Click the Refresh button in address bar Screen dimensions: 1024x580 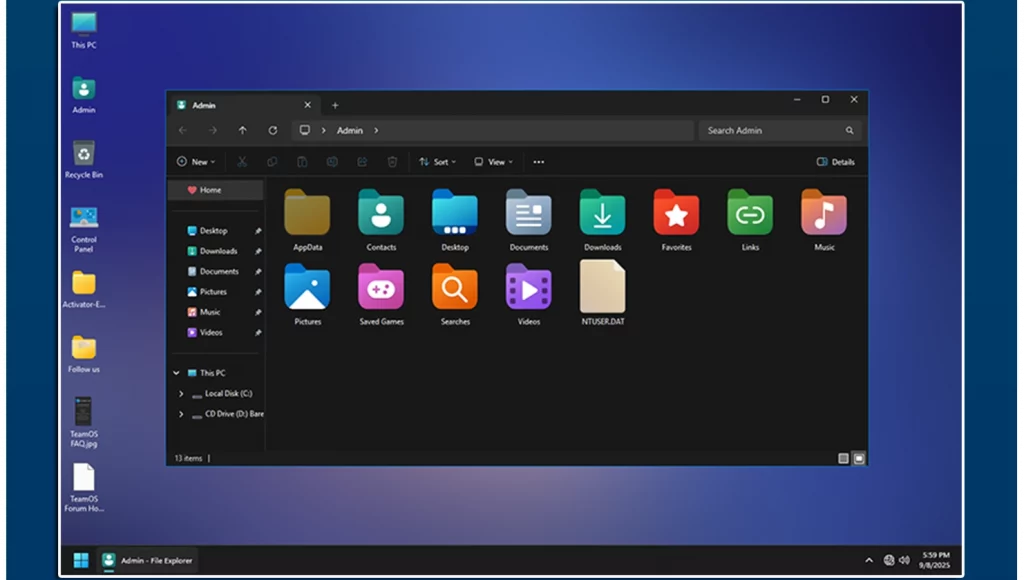tap(272, 131)
